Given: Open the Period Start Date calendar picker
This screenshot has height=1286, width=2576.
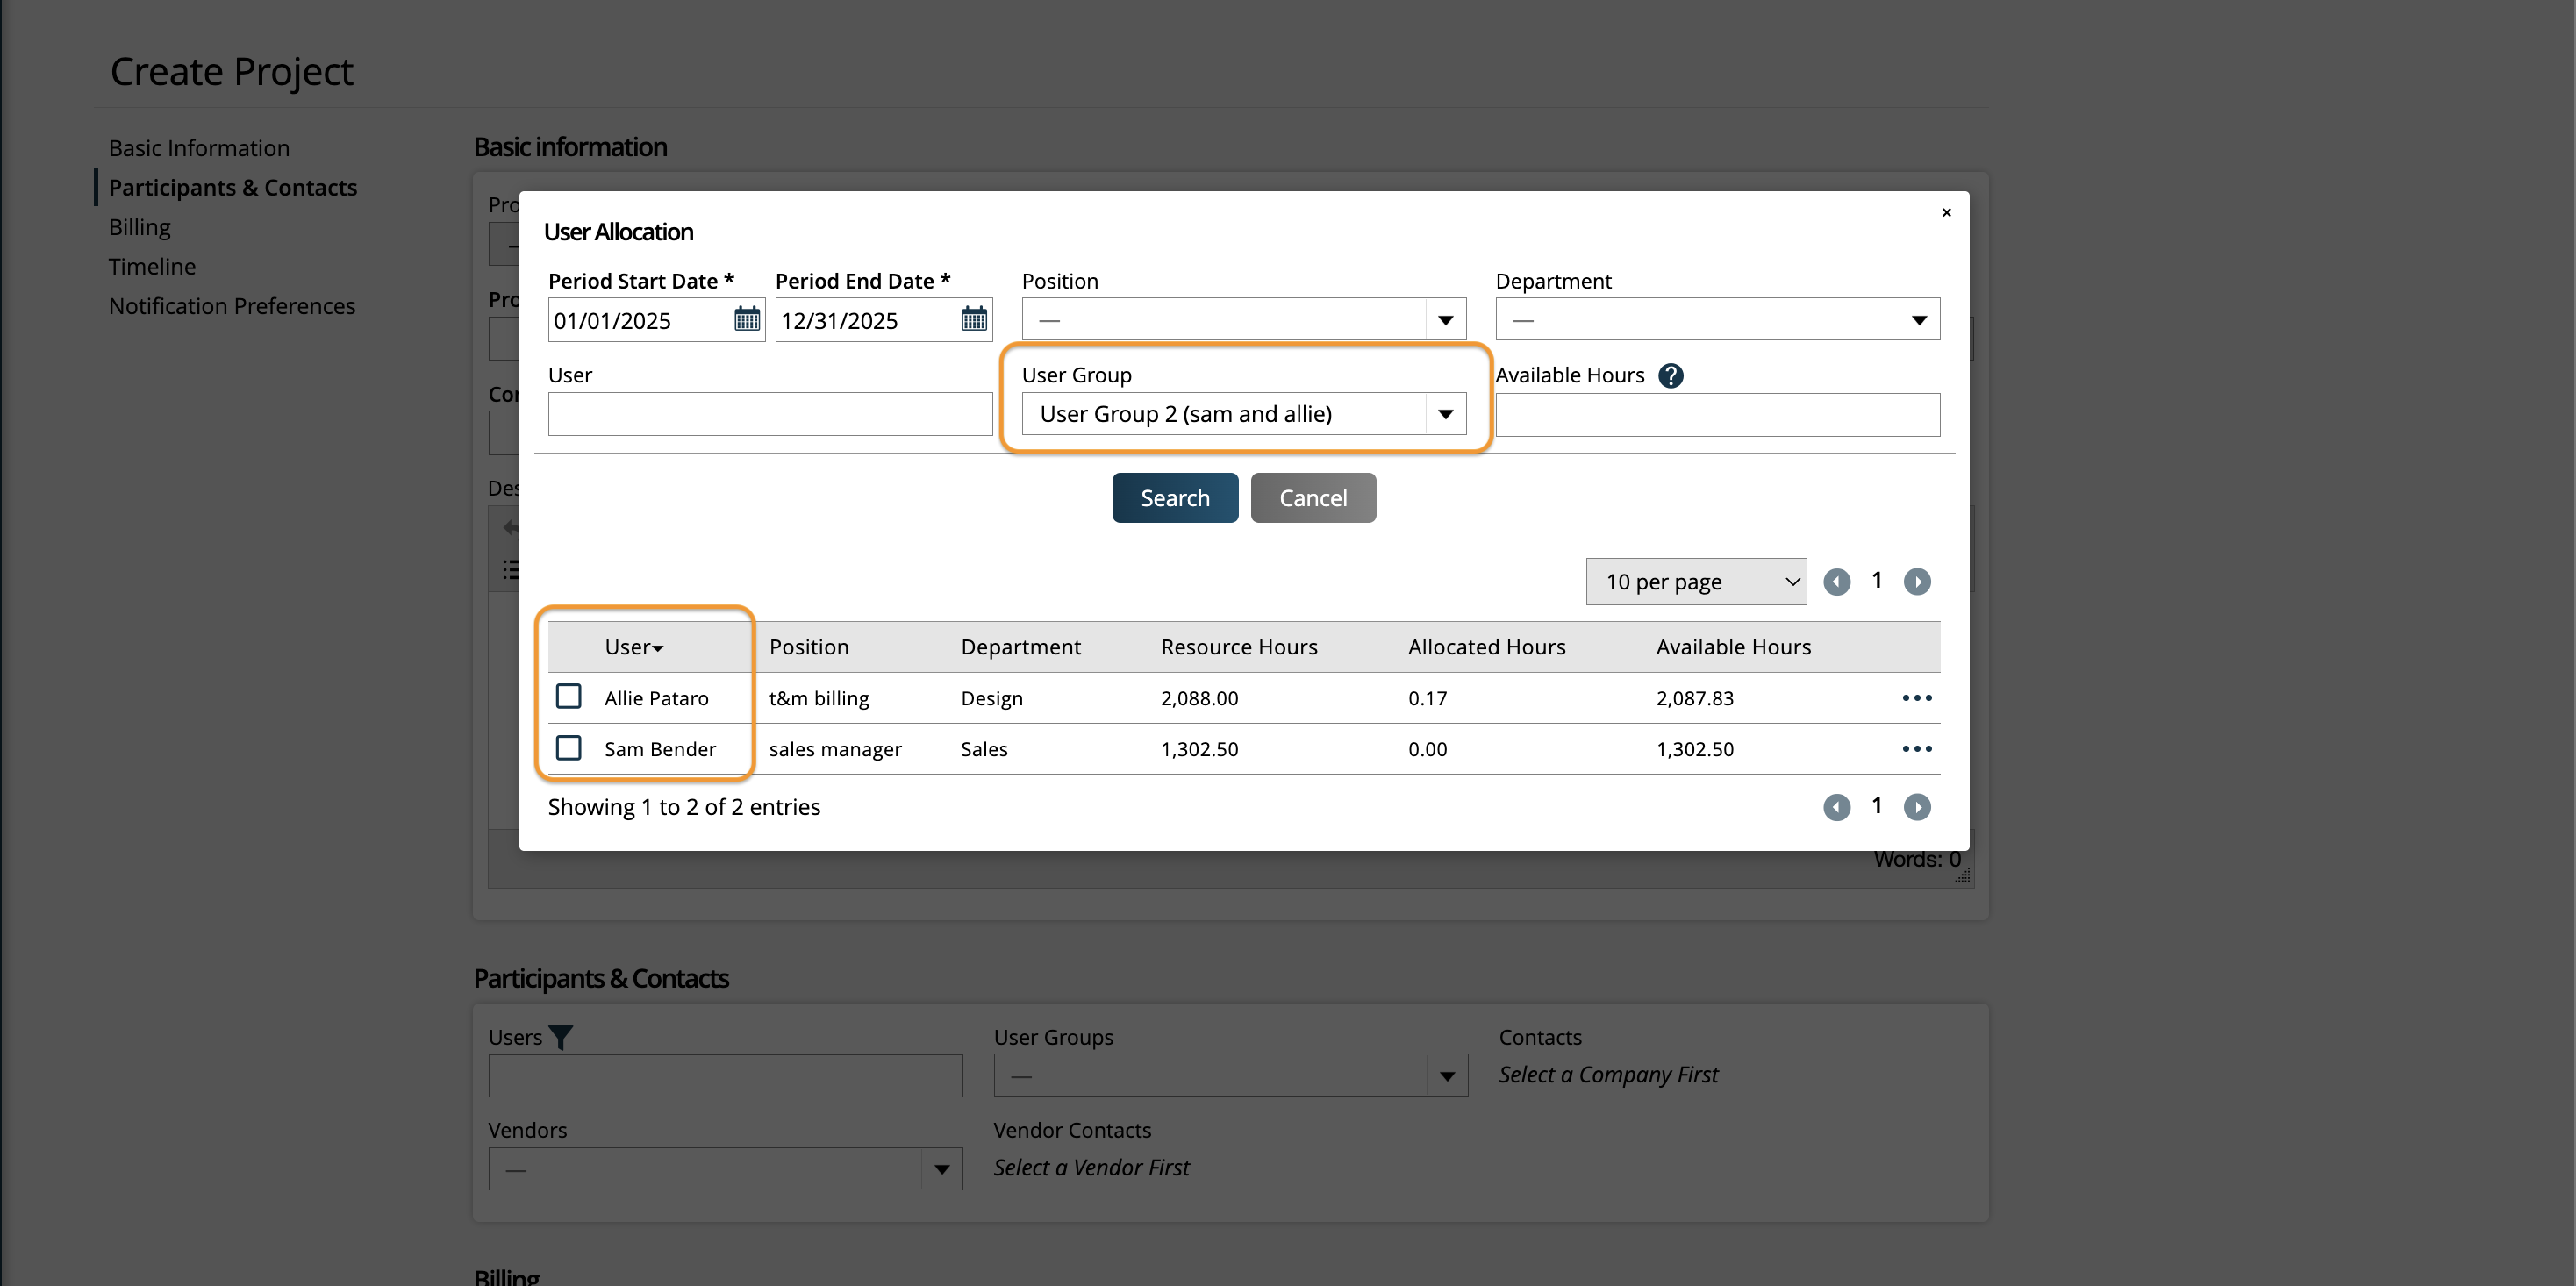Looking at the screenshot, I should click(x=746, y=320).
